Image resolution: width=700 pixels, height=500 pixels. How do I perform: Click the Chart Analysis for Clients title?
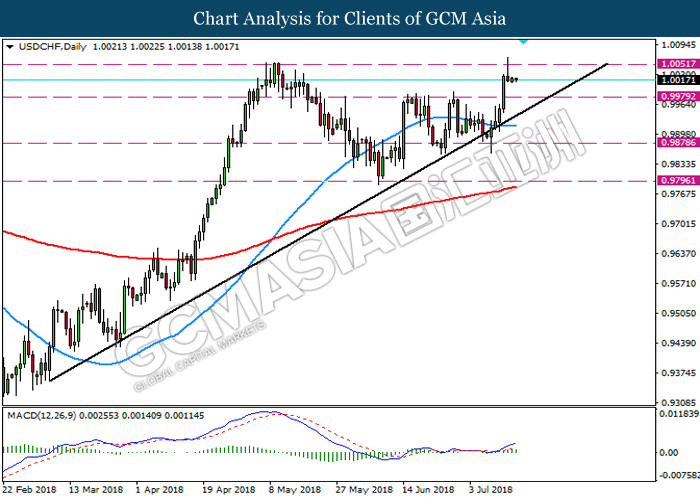point(350,18)
